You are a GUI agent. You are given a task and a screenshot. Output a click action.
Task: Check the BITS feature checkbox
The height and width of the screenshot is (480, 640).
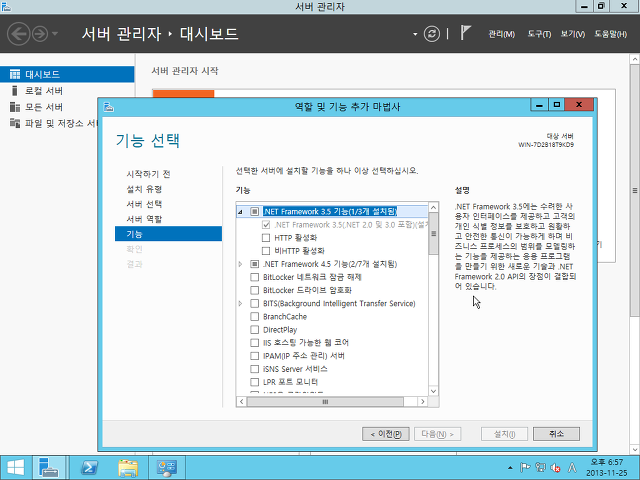click(x=254, y=303)
